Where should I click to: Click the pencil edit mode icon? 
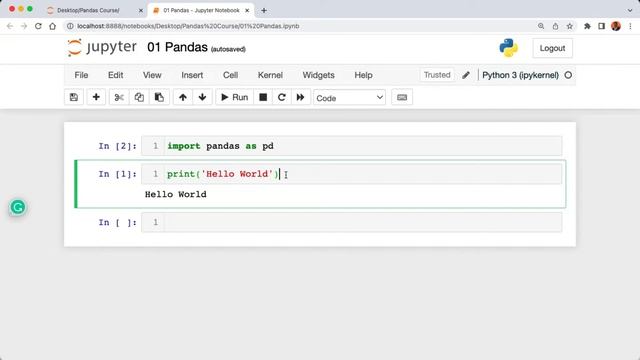tap(466, 75)
